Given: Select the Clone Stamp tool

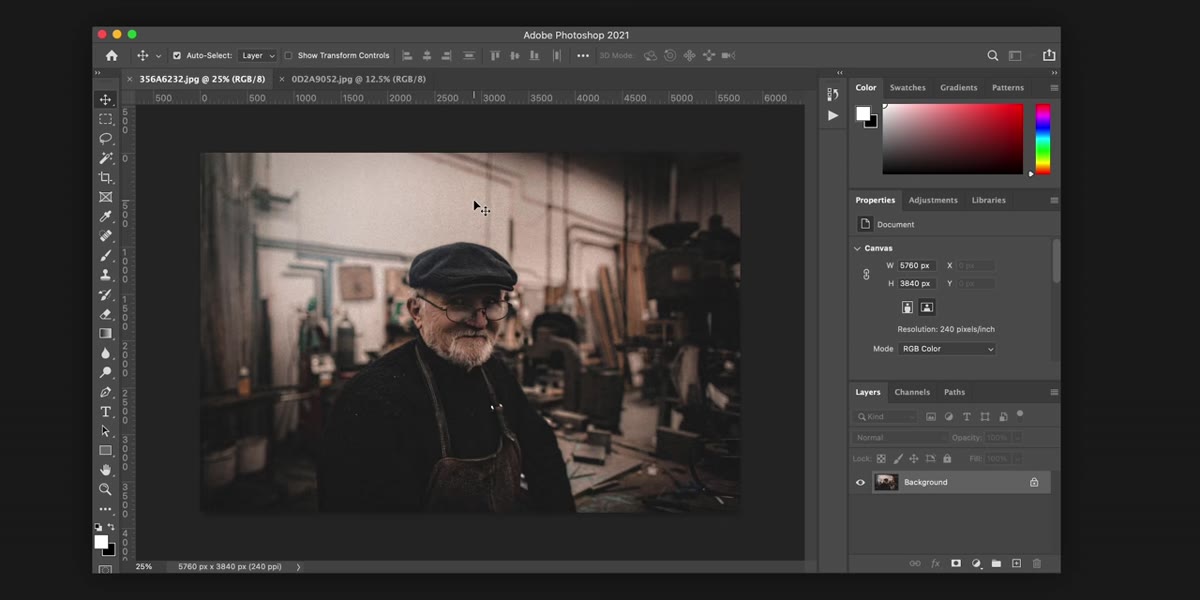Looking at the screenshot, I should point(105,275).
